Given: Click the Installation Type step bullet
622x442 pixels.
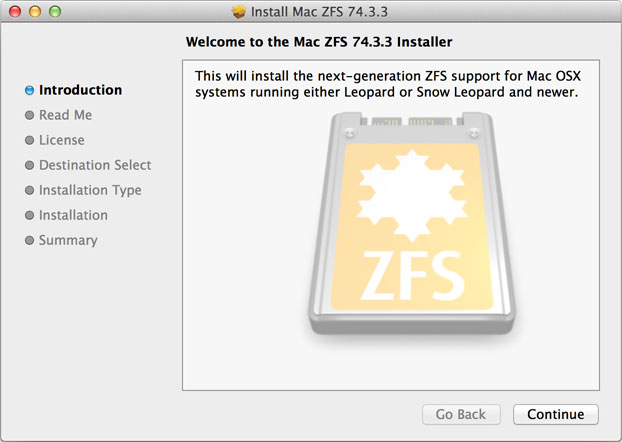Looking at the screenshot, I should (30, 190).
